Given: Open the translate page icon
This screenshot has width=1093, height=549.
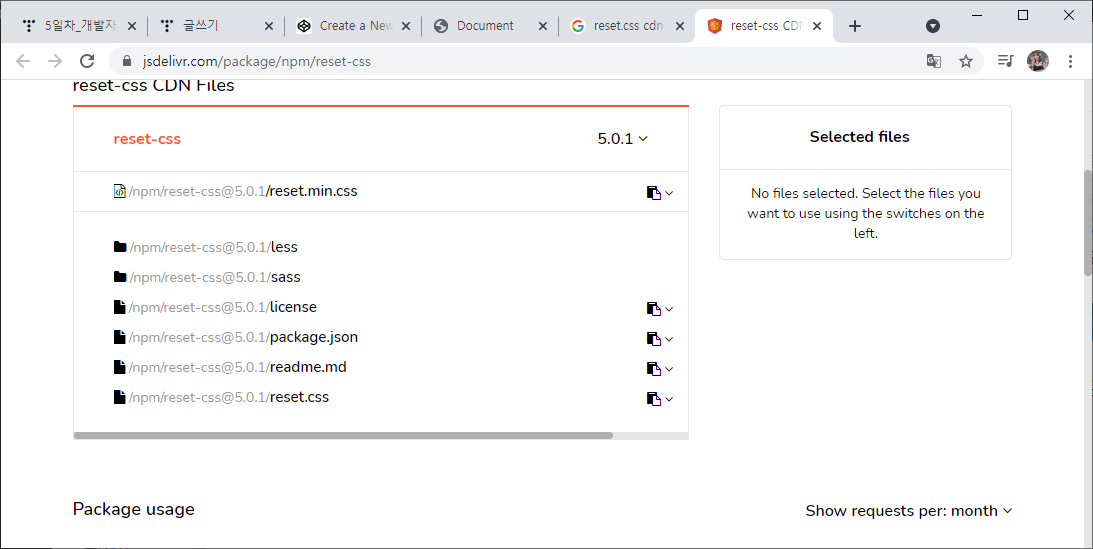Looking at the screenshot, I should [x=933, y=61].
